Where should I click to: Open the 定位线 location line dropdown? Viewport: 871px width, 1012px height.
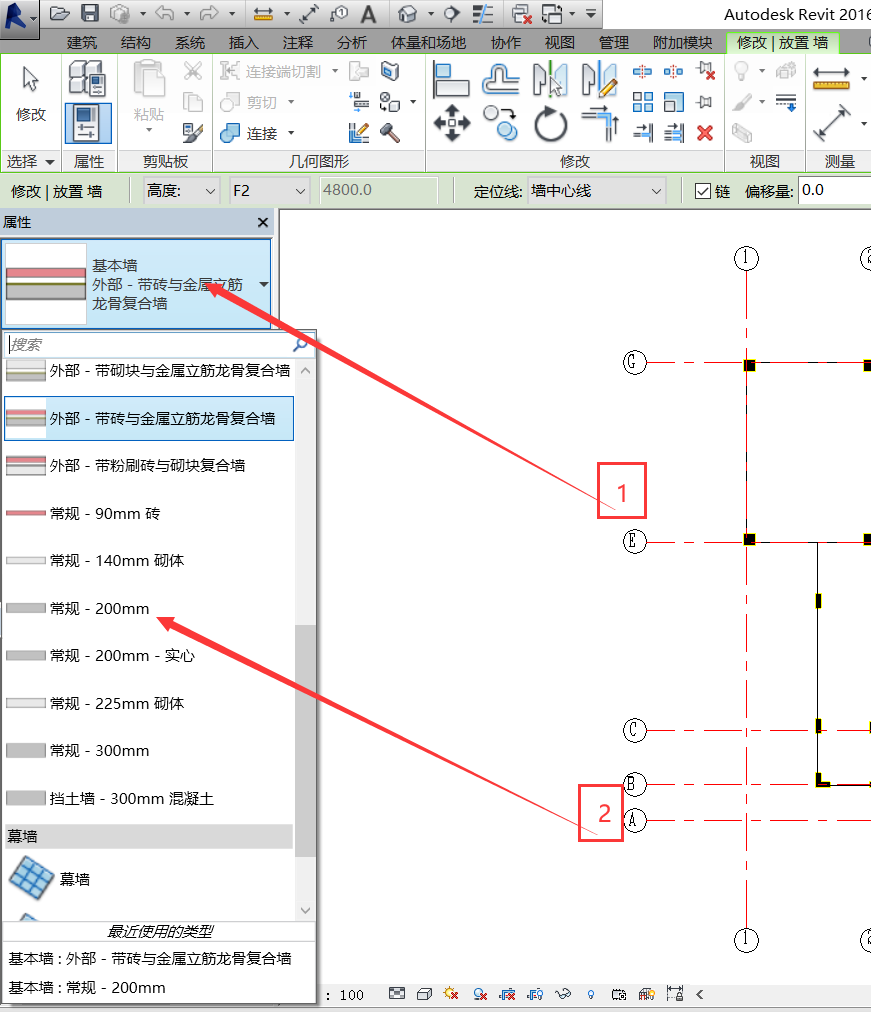(x=597, y=191)
